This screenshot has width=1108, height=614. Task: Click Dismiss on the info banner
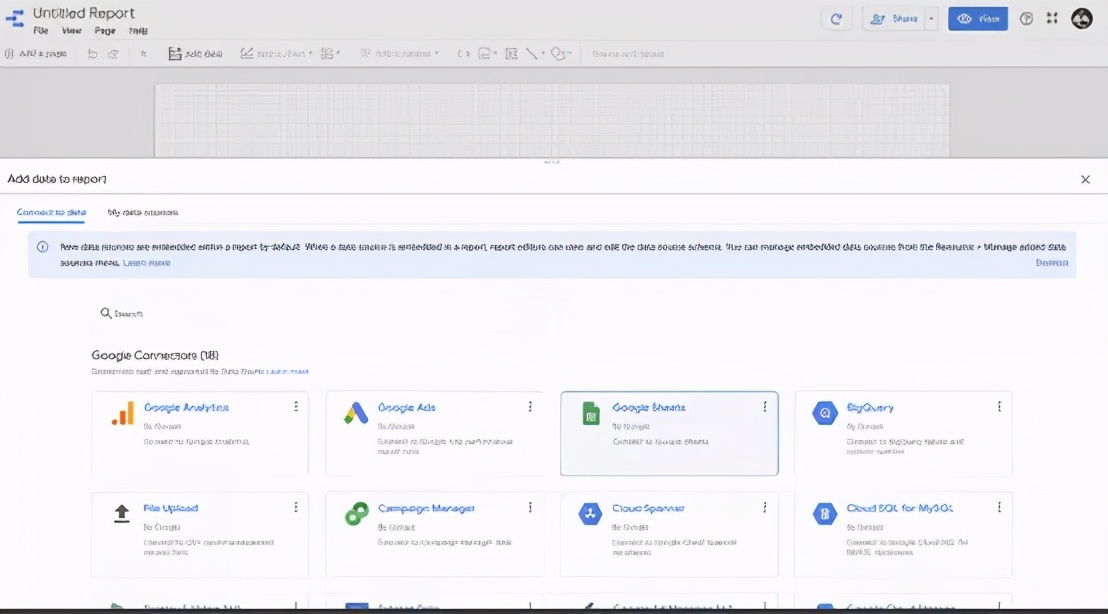[1051, 263]
